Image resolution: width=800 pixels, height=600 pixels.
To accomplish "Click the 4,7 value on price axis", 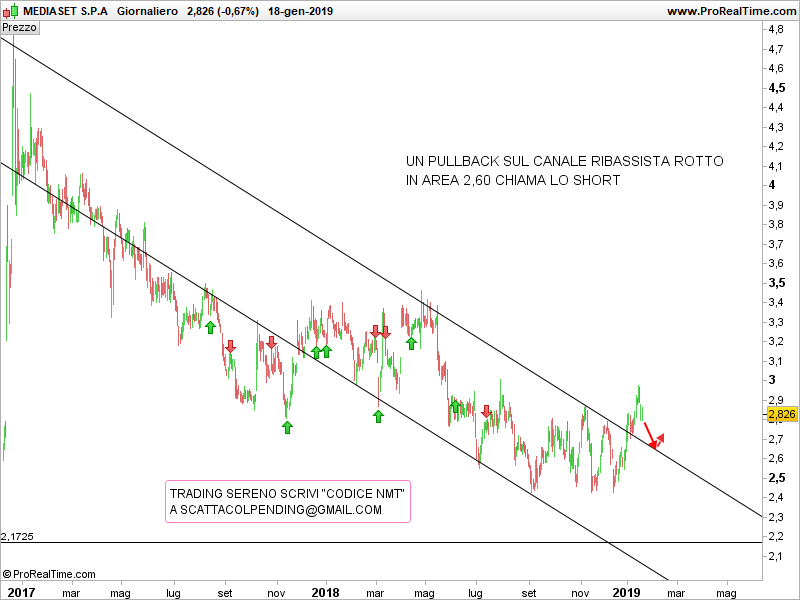I will coord(776,49).
